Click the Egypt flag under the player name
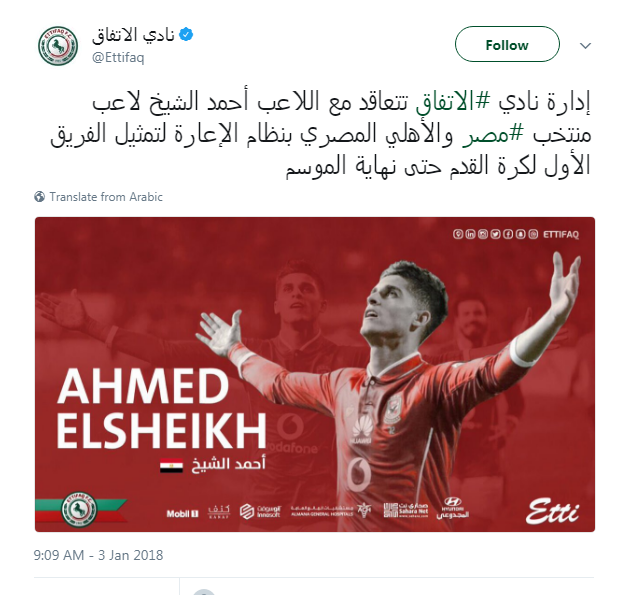 tap(171, 465)
